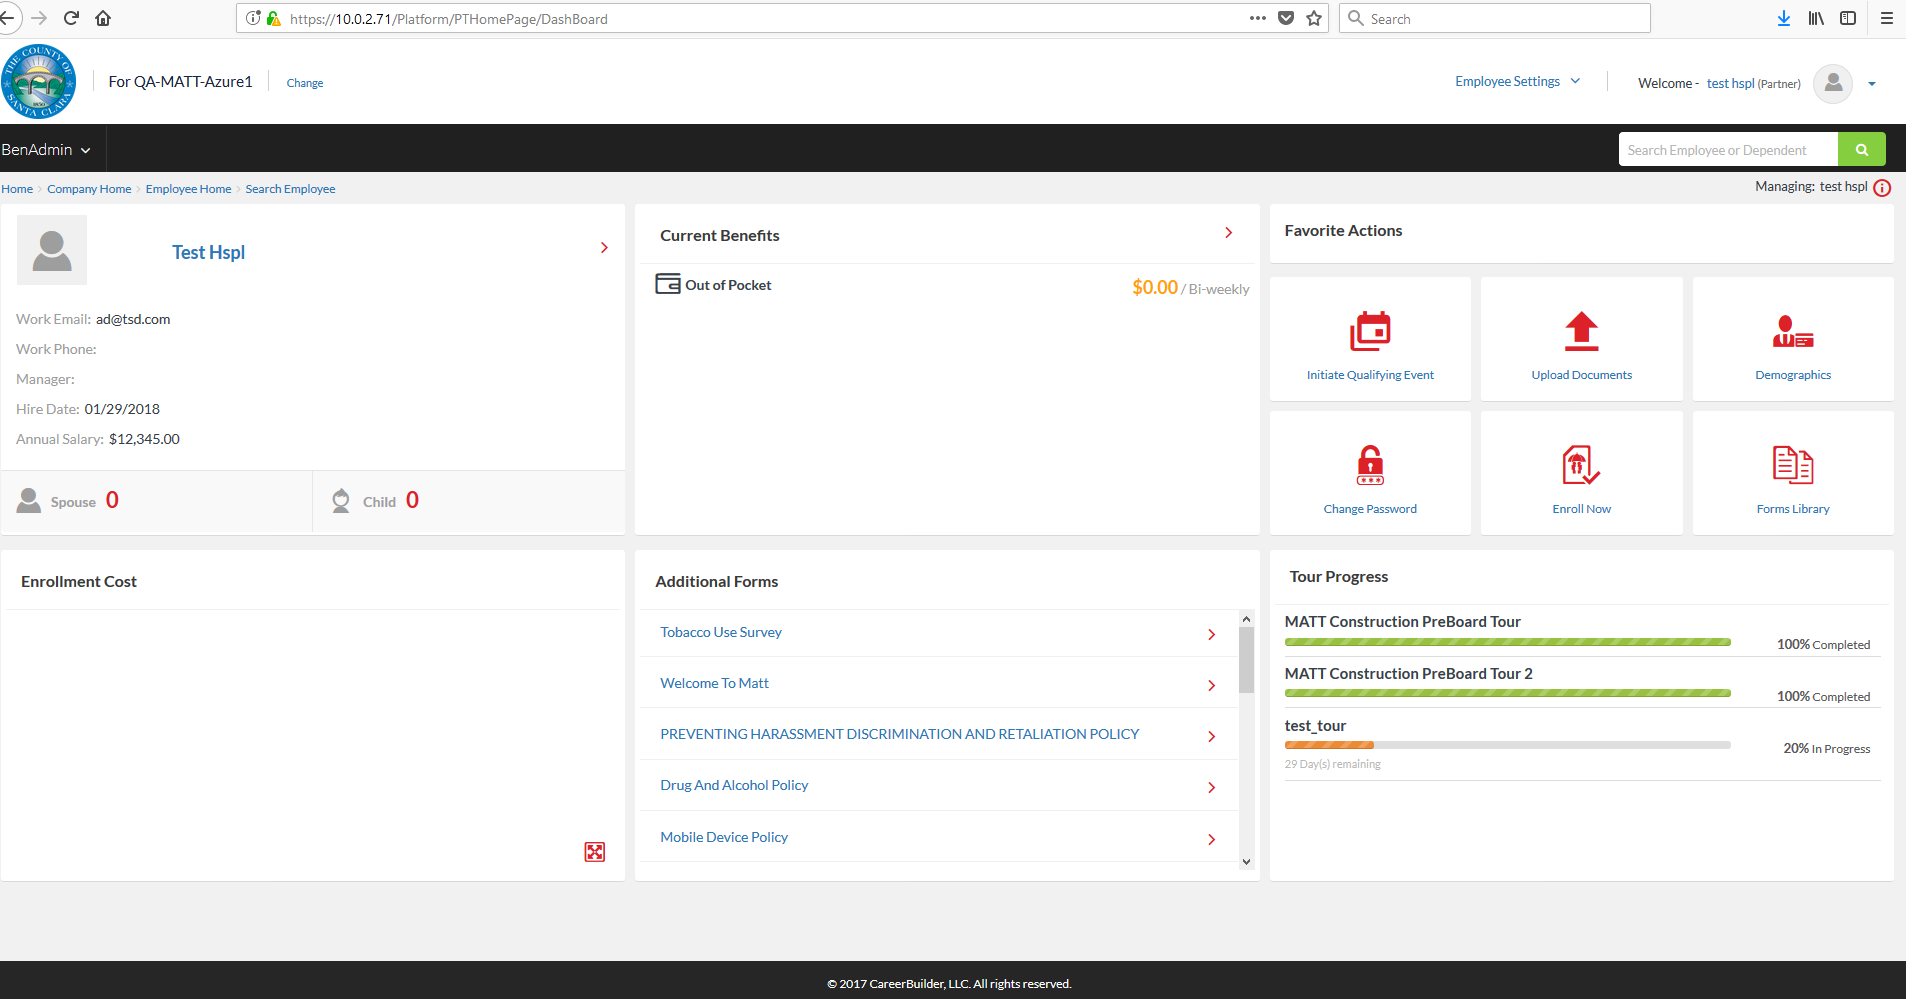Screen dimensions: 1920x999
Task: Open the Demographics favorite action
Action: pyautogui.click(x=1792, y=332)
